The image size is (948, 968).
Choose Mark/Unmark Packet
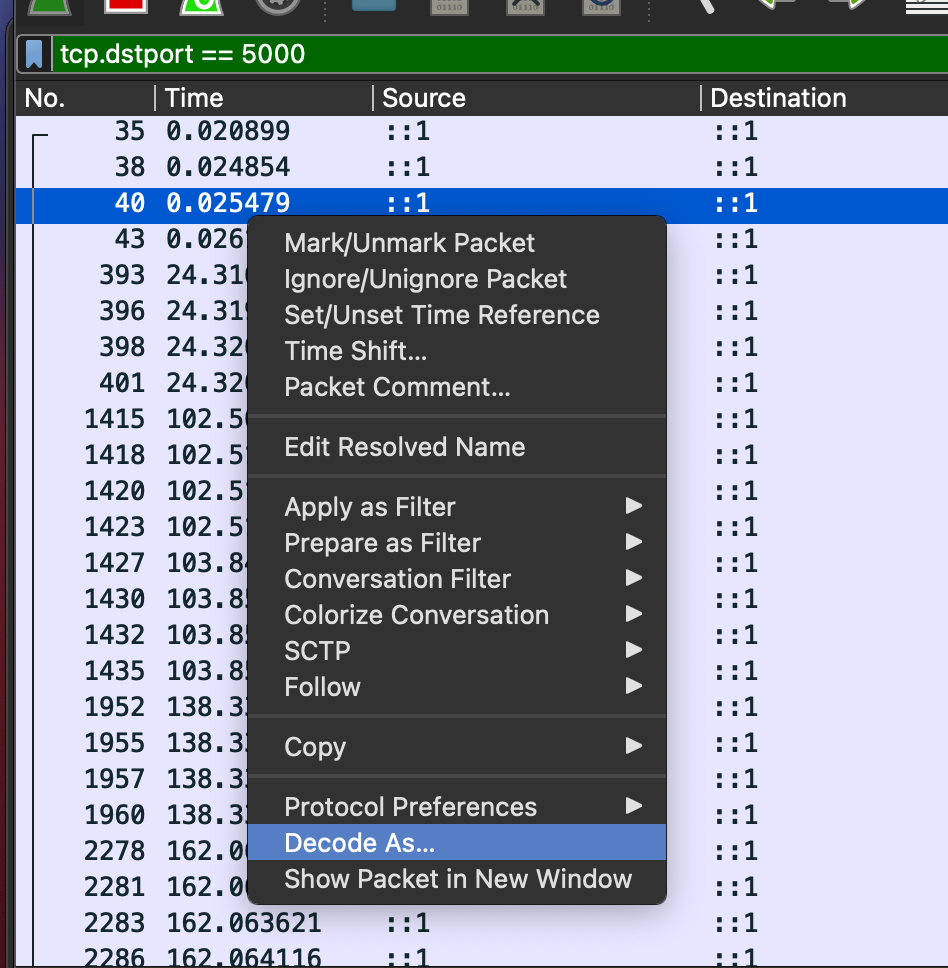(x=409, y=243)
